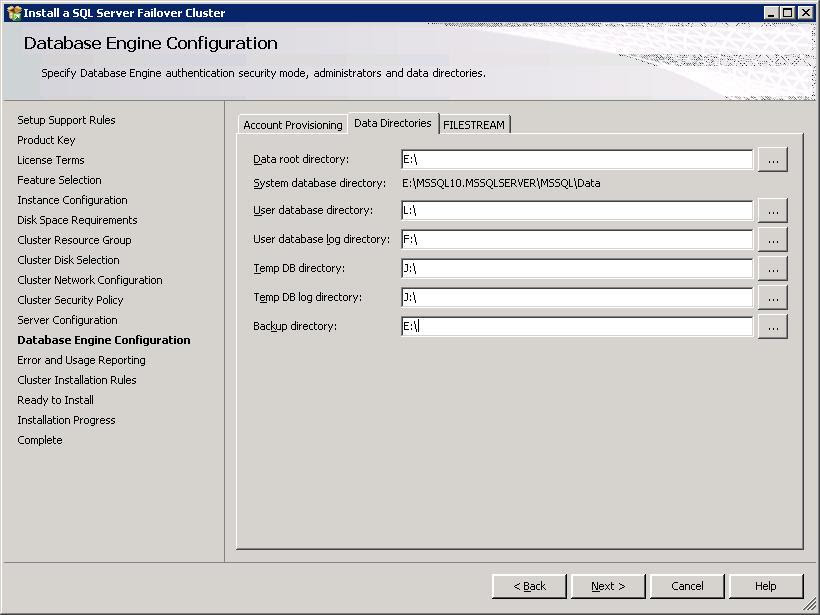Browse for the Temp DB log directory

pyautogui.click(x=773, y=298)
